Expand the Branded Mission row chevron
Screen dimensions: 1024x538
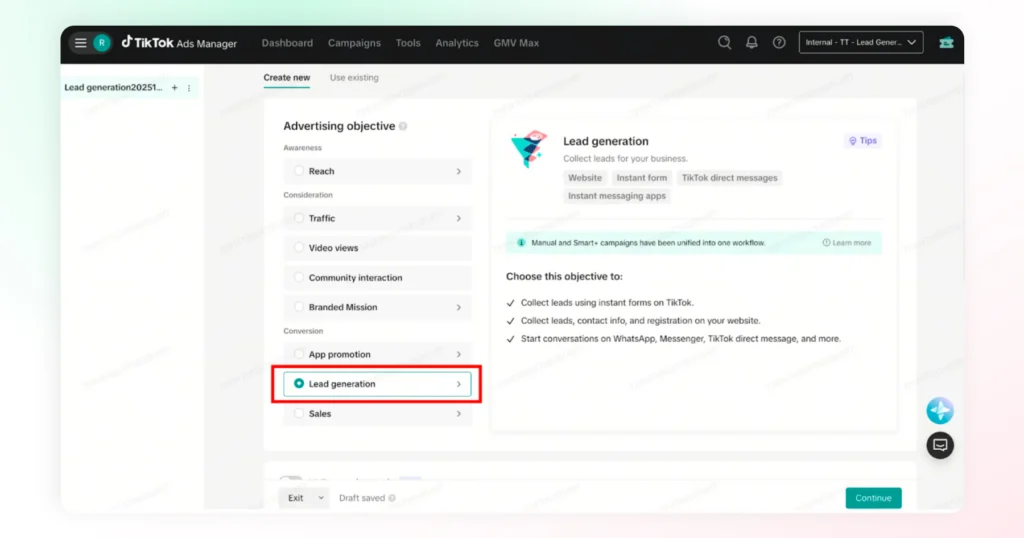pos(458,307)
